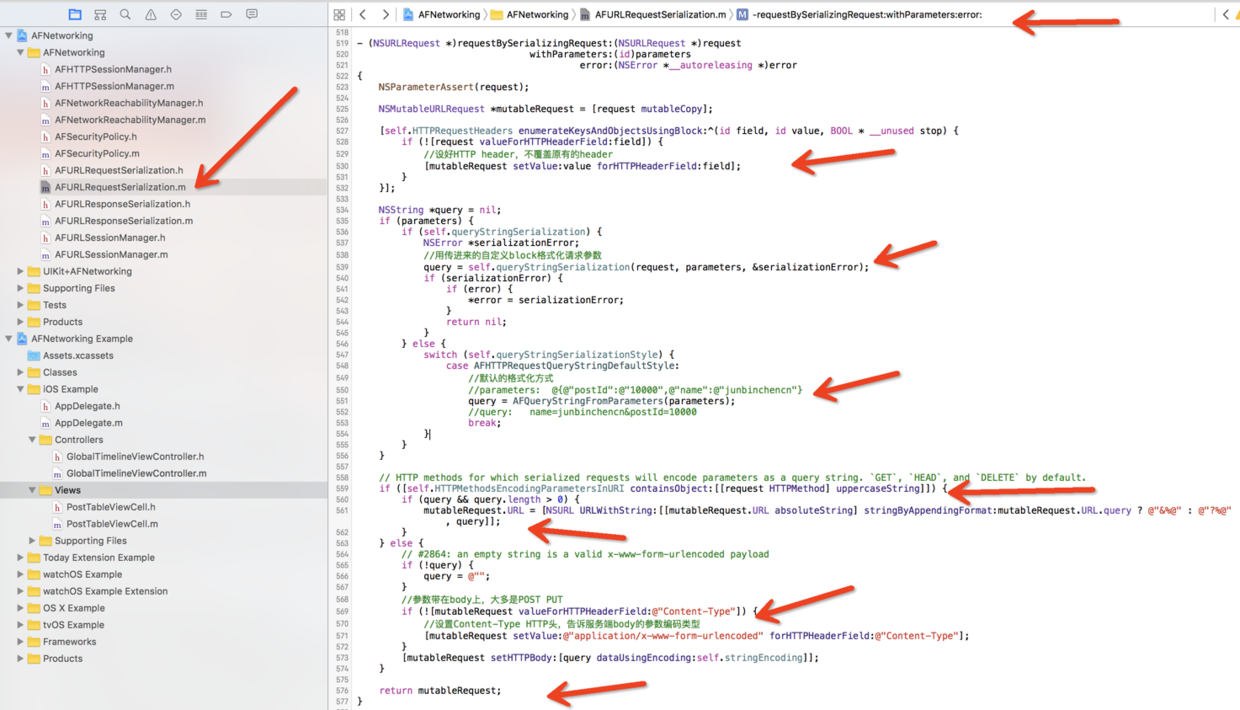Collapse the Controllers group

(33, 440)
